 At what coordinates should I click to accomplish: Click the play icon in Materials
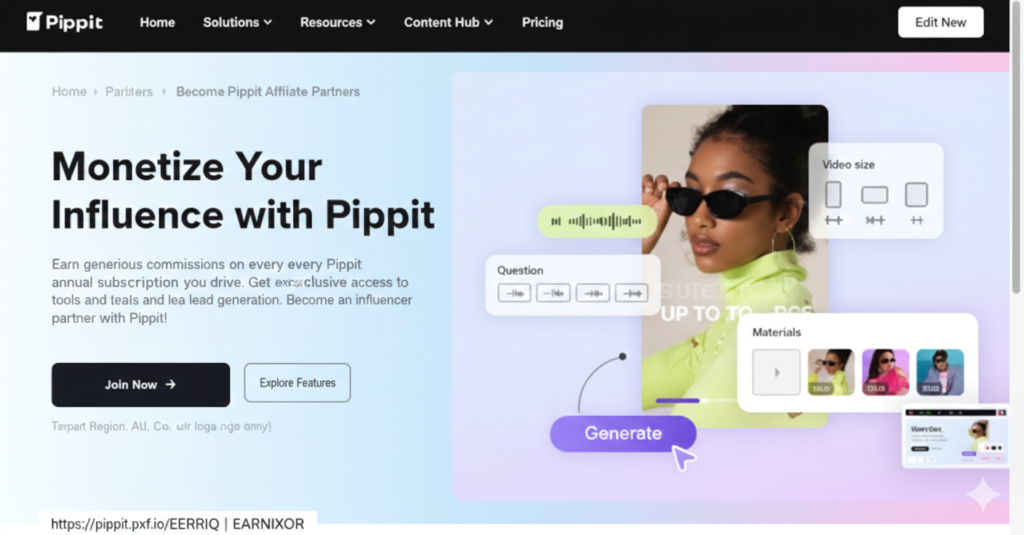pos(776,372)
